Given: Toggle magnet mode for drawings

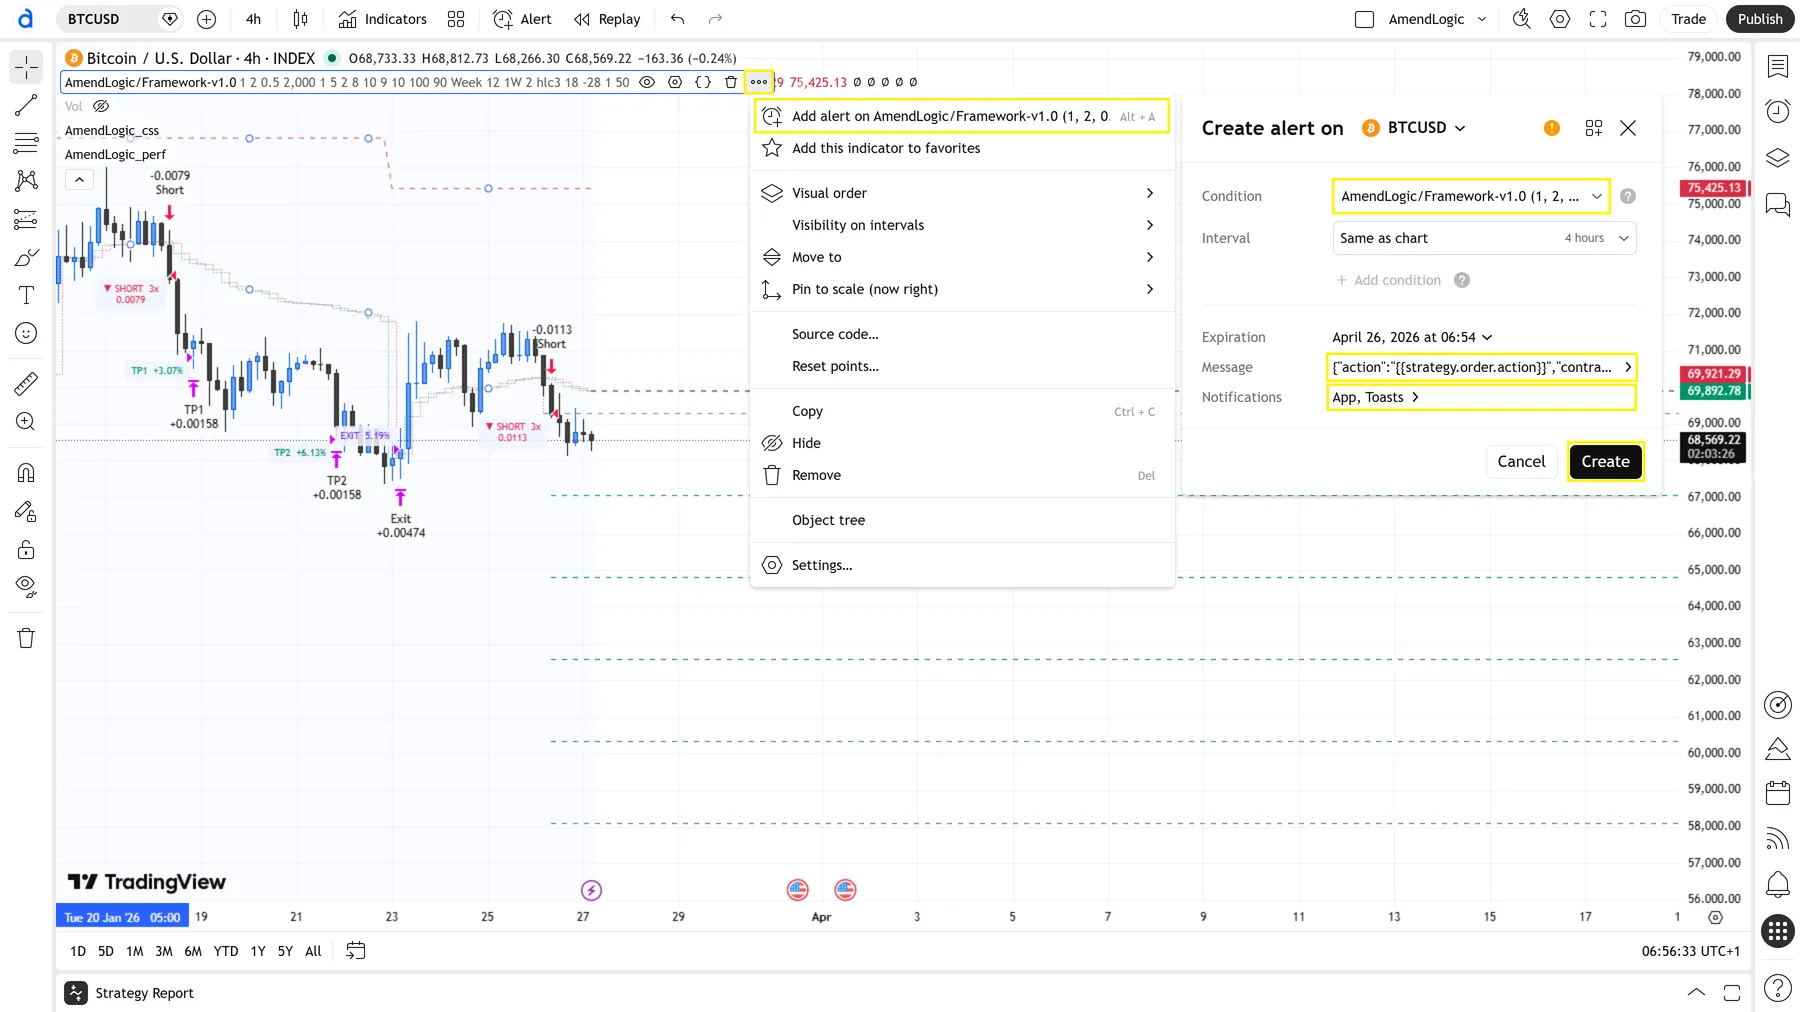Looking at the screenshot, I should click(26, 473).
